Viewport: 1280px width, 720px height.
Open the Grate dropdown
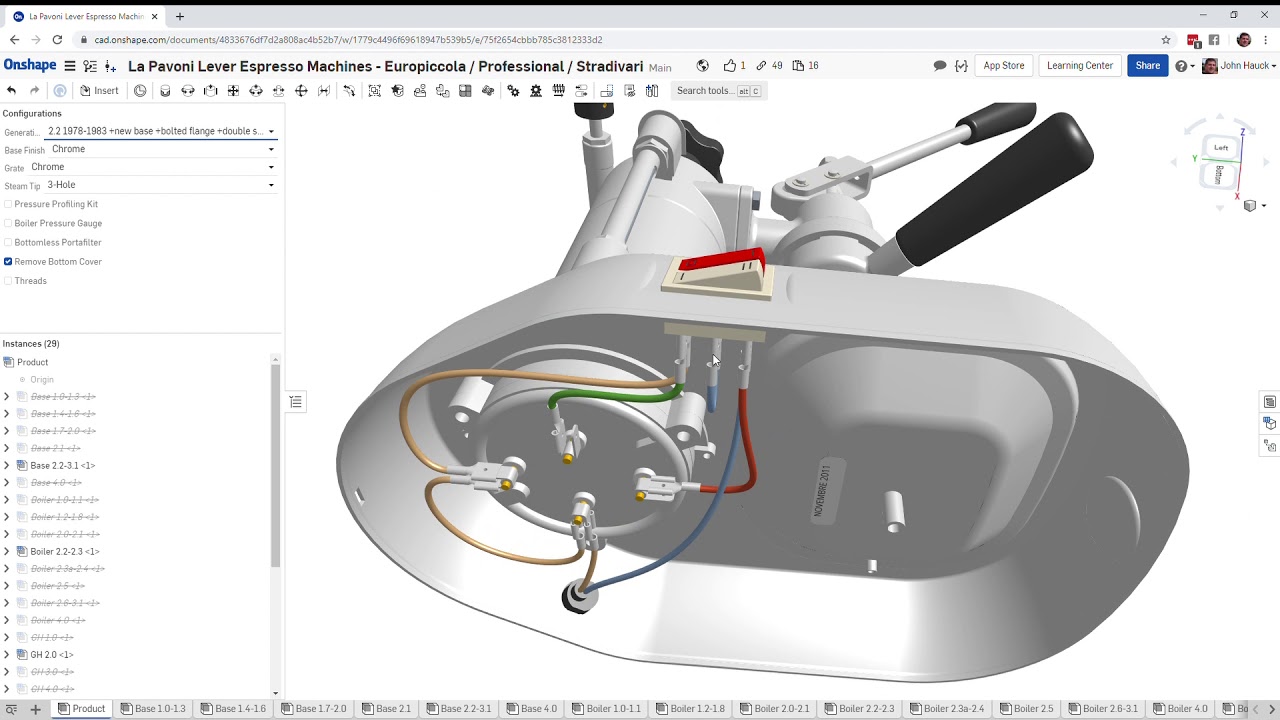point(153,167)
